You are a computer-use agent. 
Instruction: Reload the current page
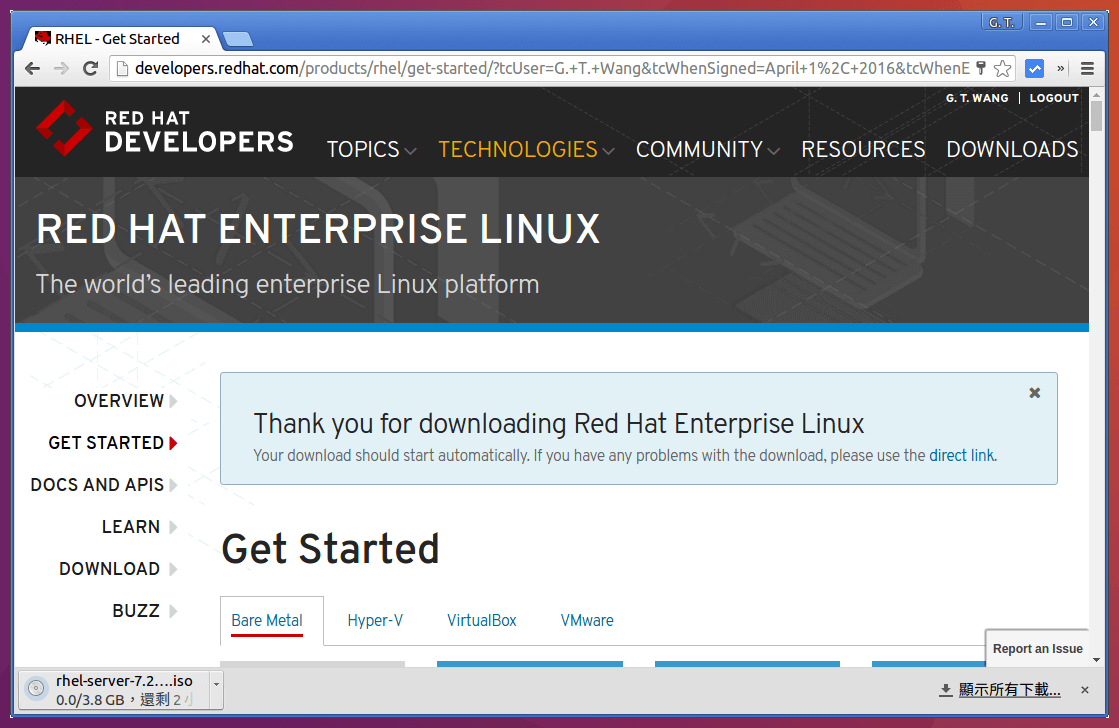90,69
